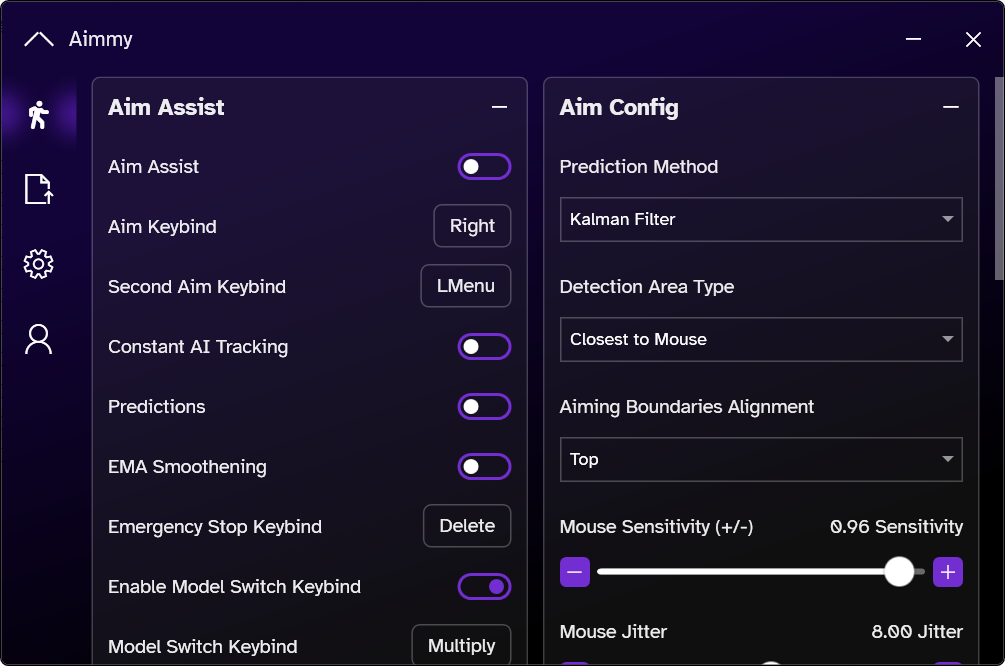1005x666 pixels.
Task: Click the Aimmy chevron logo icon
Action: (38, 40)
